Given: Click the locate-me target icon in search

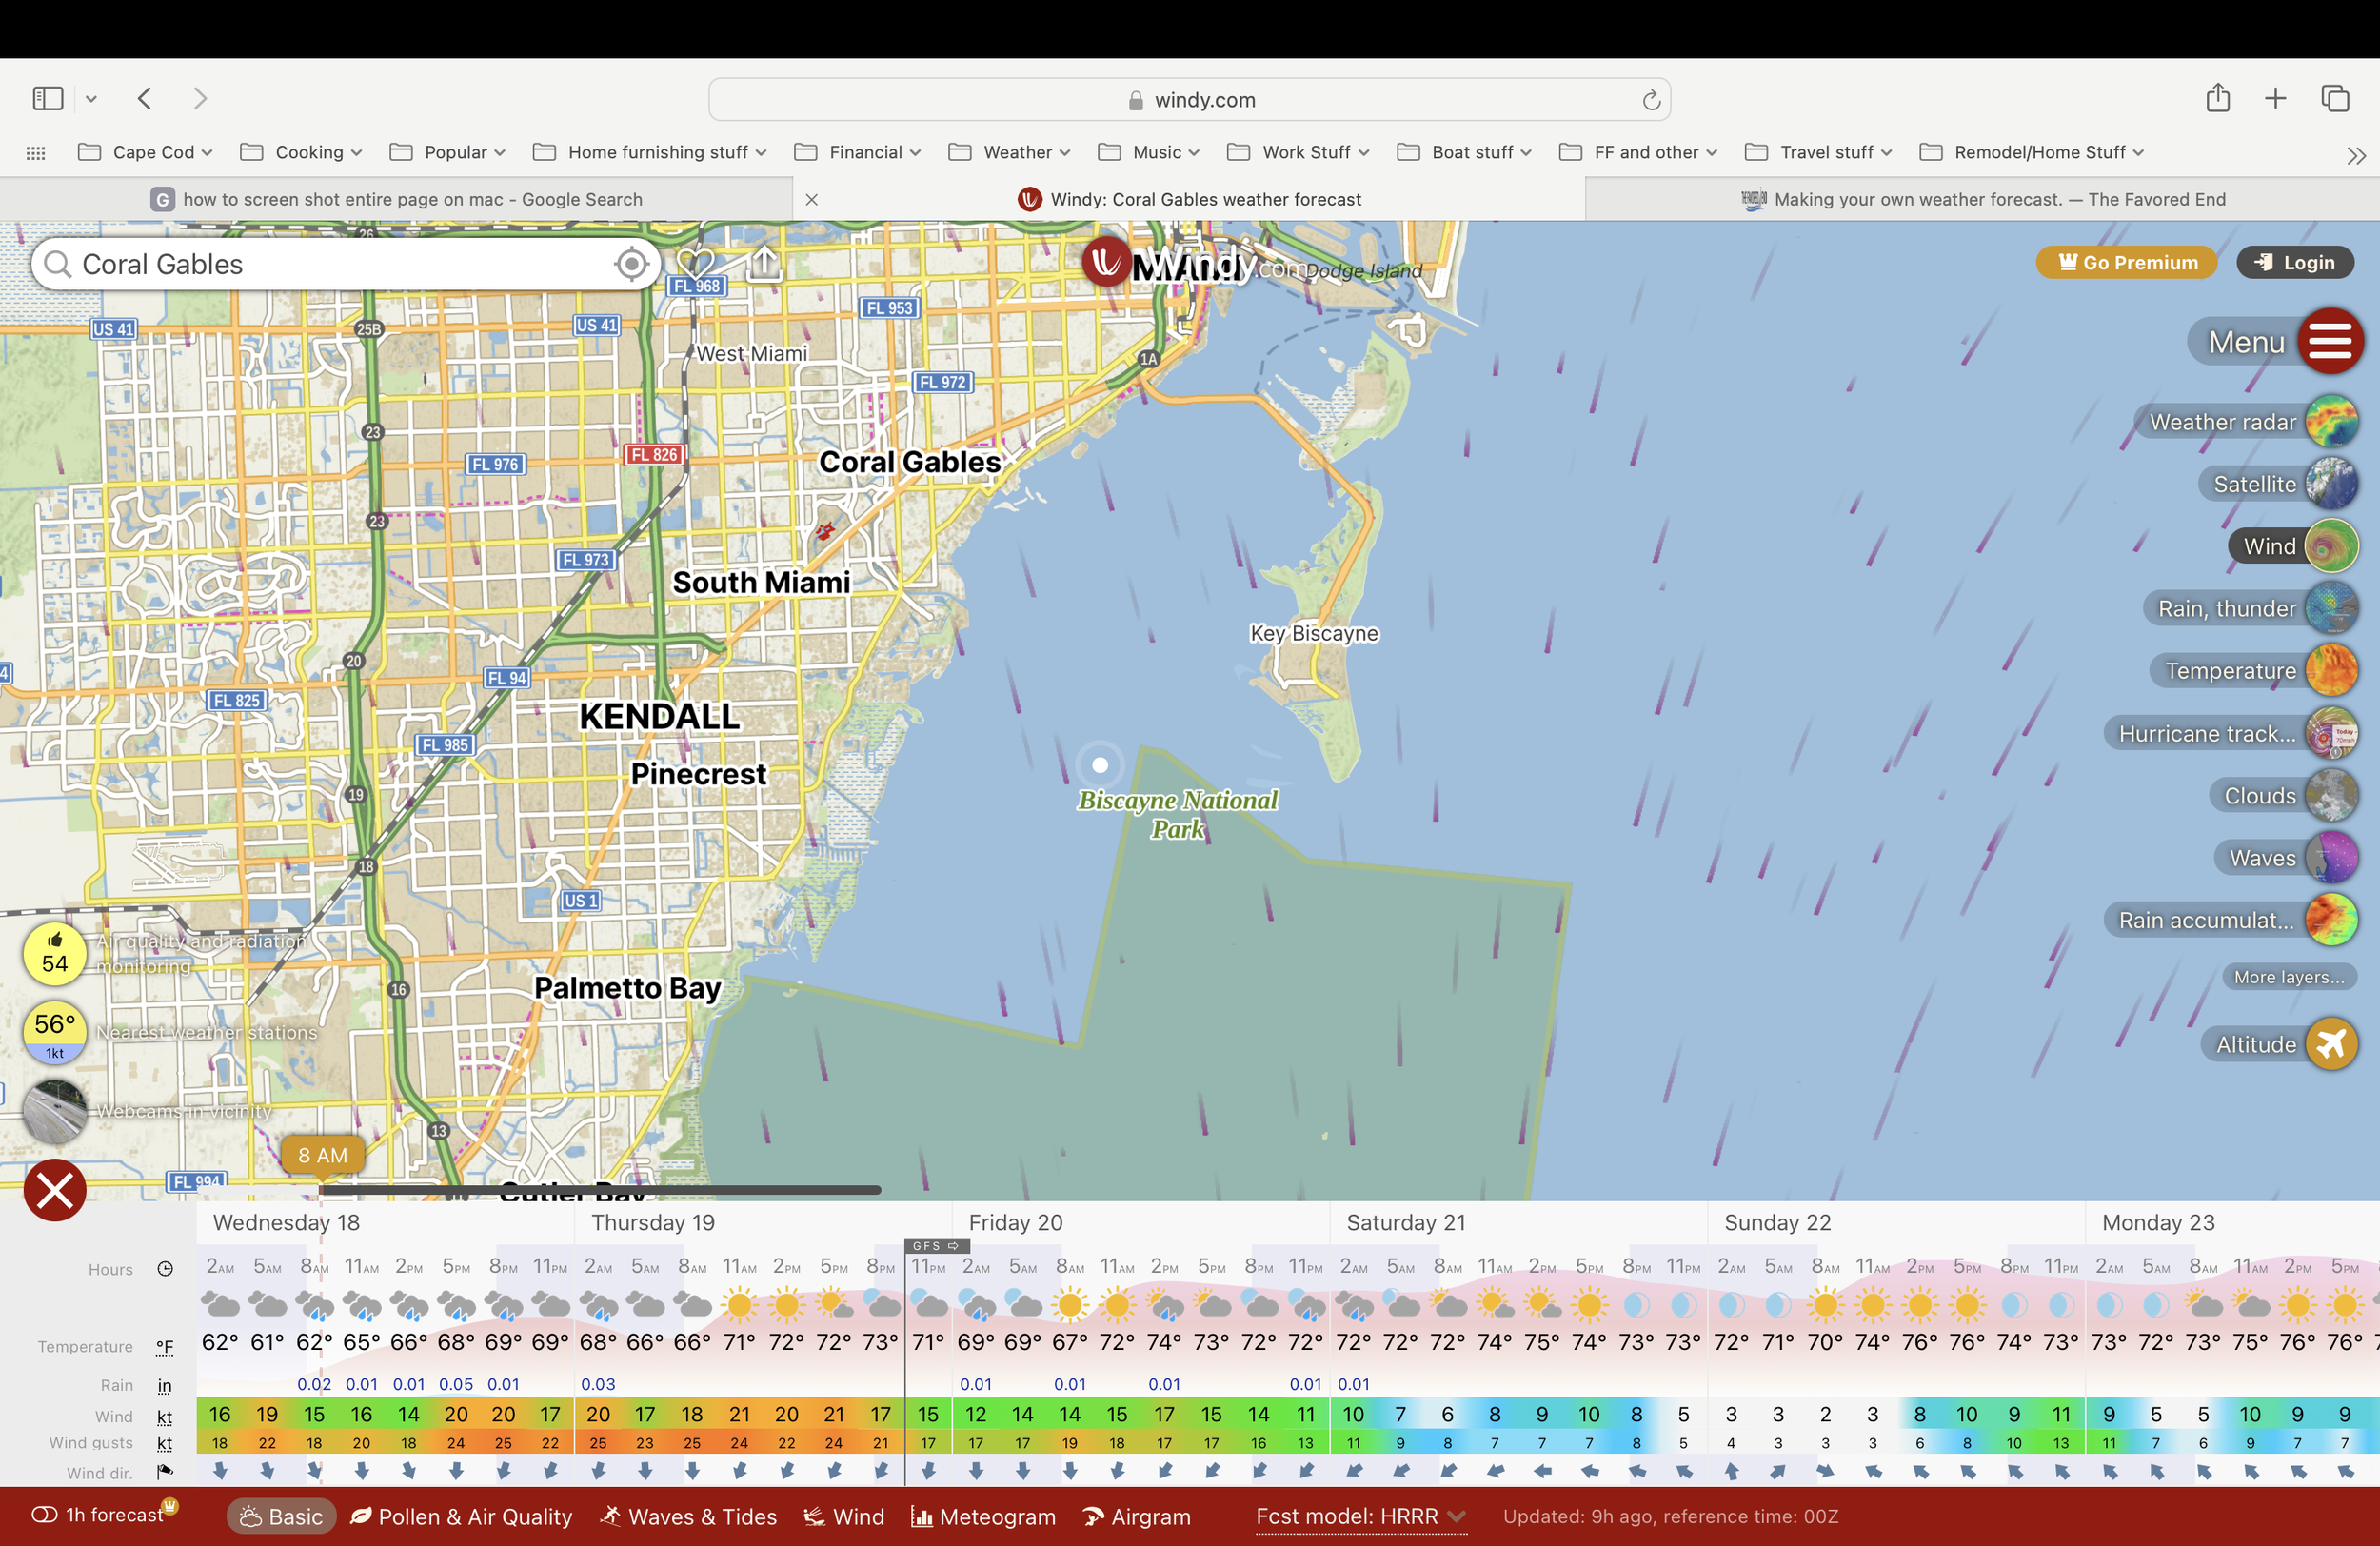Looking at the screenshot, I should coord(631,264).
